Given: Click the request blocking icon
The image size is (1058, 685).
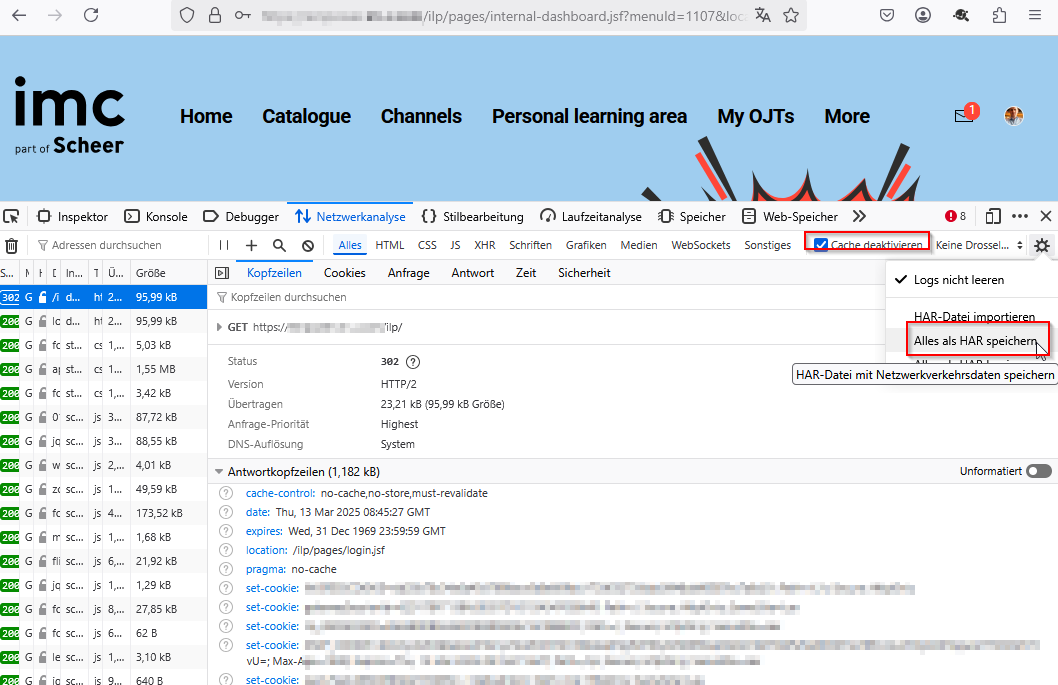Looking at the screenshot, I should click(307, 245).
